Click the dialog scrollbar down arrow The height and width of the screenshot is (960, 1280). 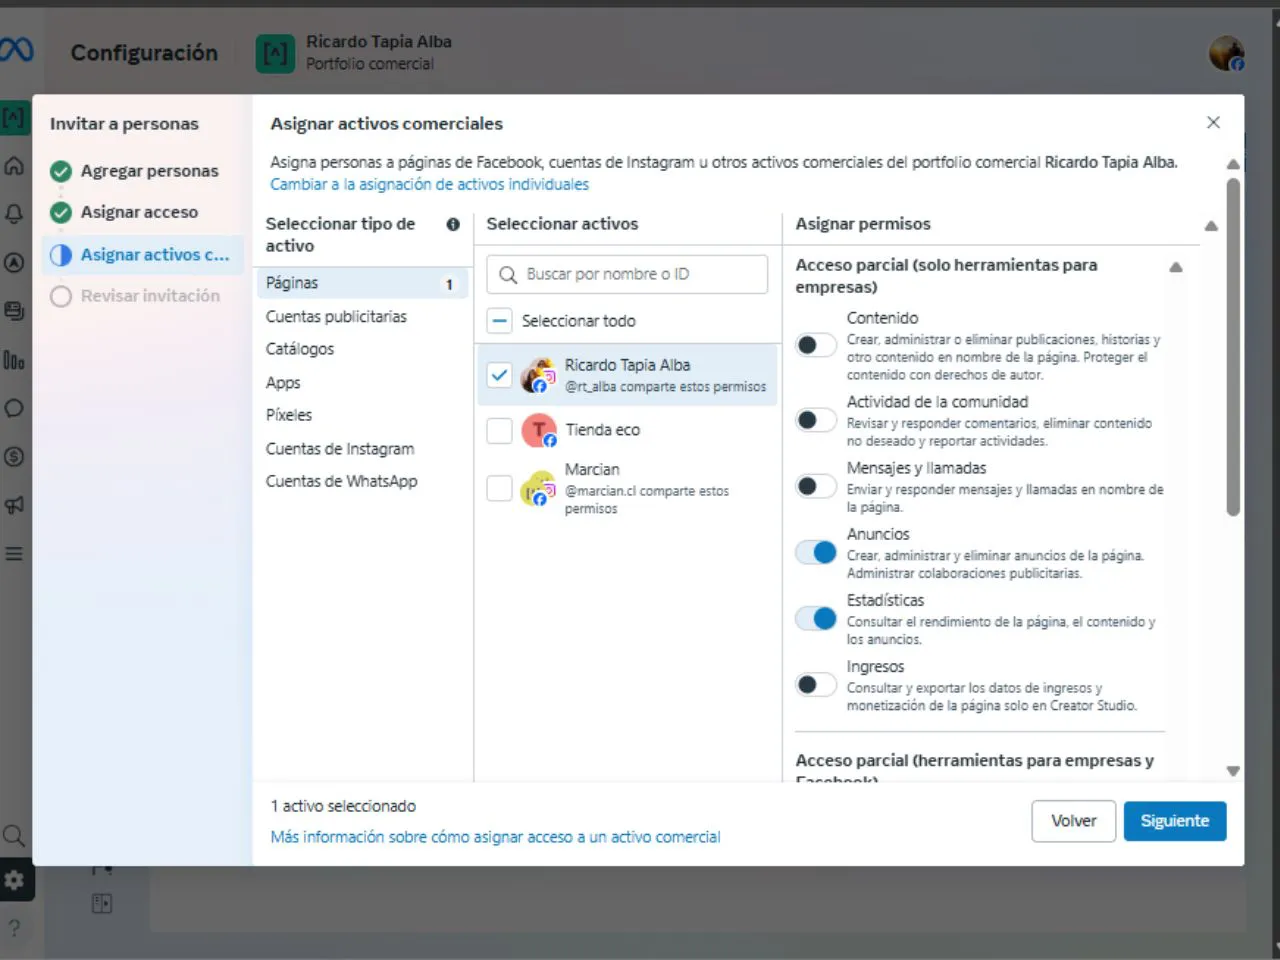1233,771
